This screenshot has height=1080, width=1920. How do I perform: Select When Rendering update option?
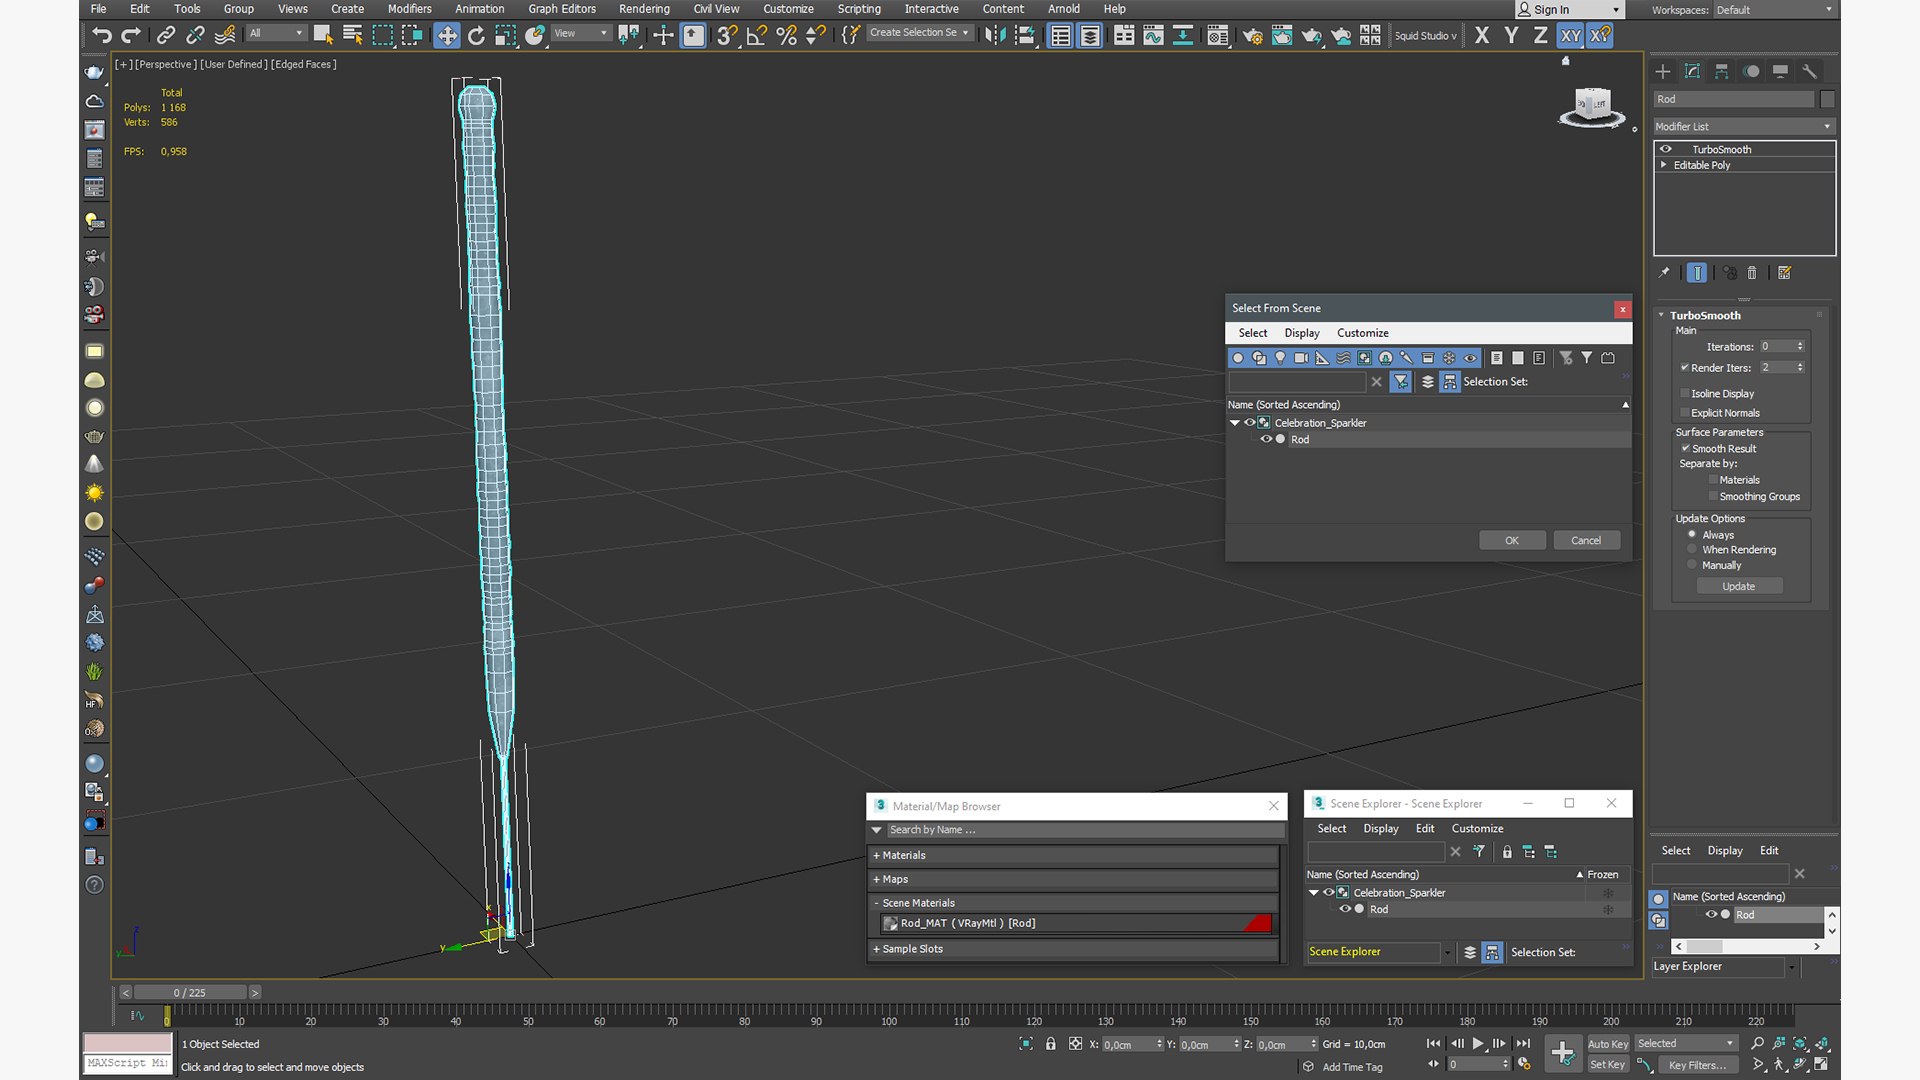tap(1692, 550)
